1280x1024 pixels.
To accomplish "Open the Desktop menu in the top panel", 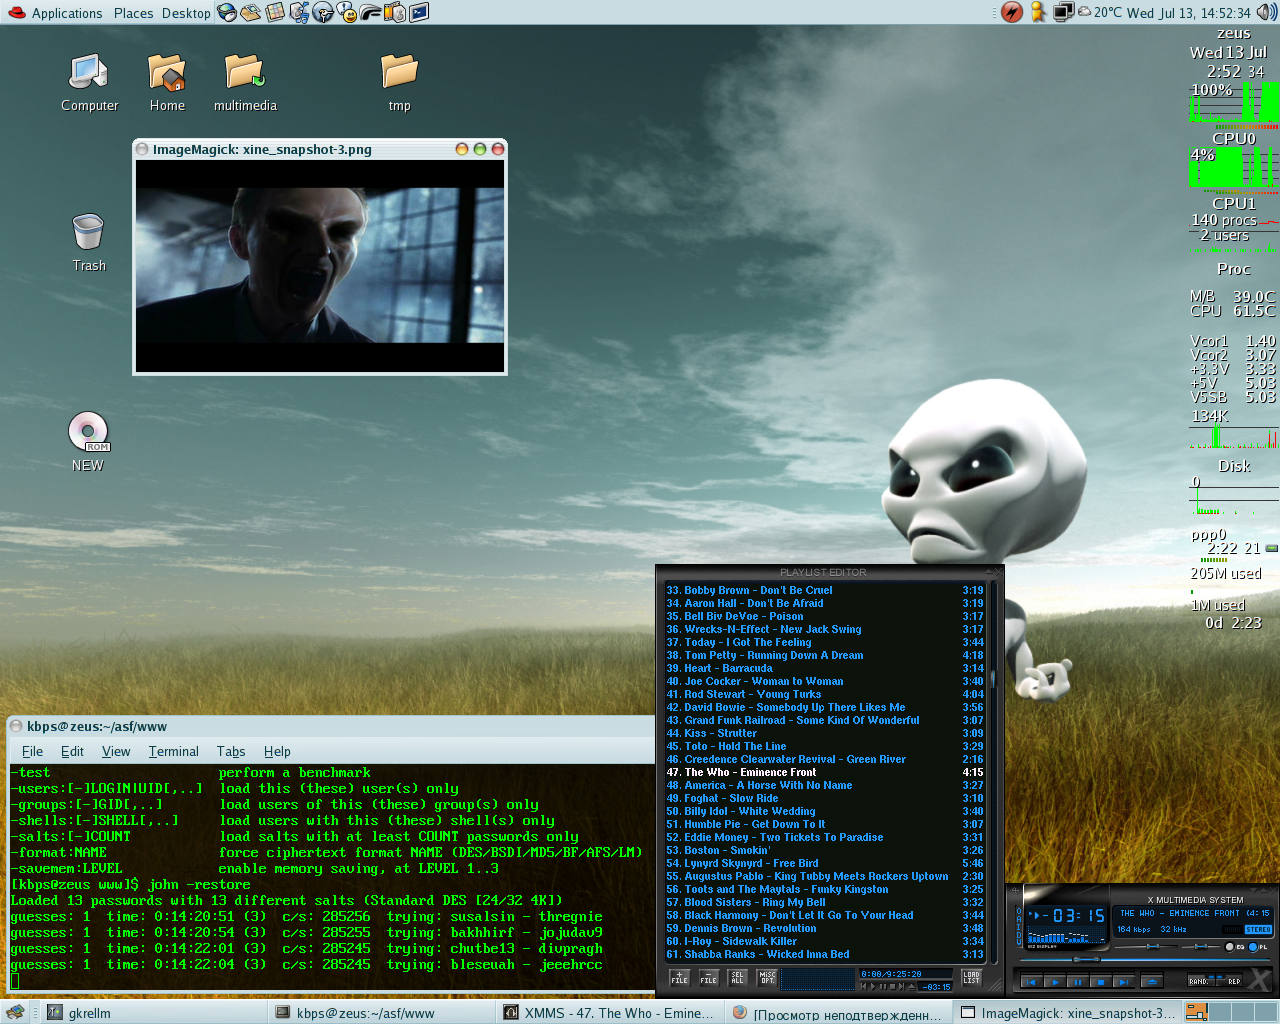I will [x=186, y=13].
